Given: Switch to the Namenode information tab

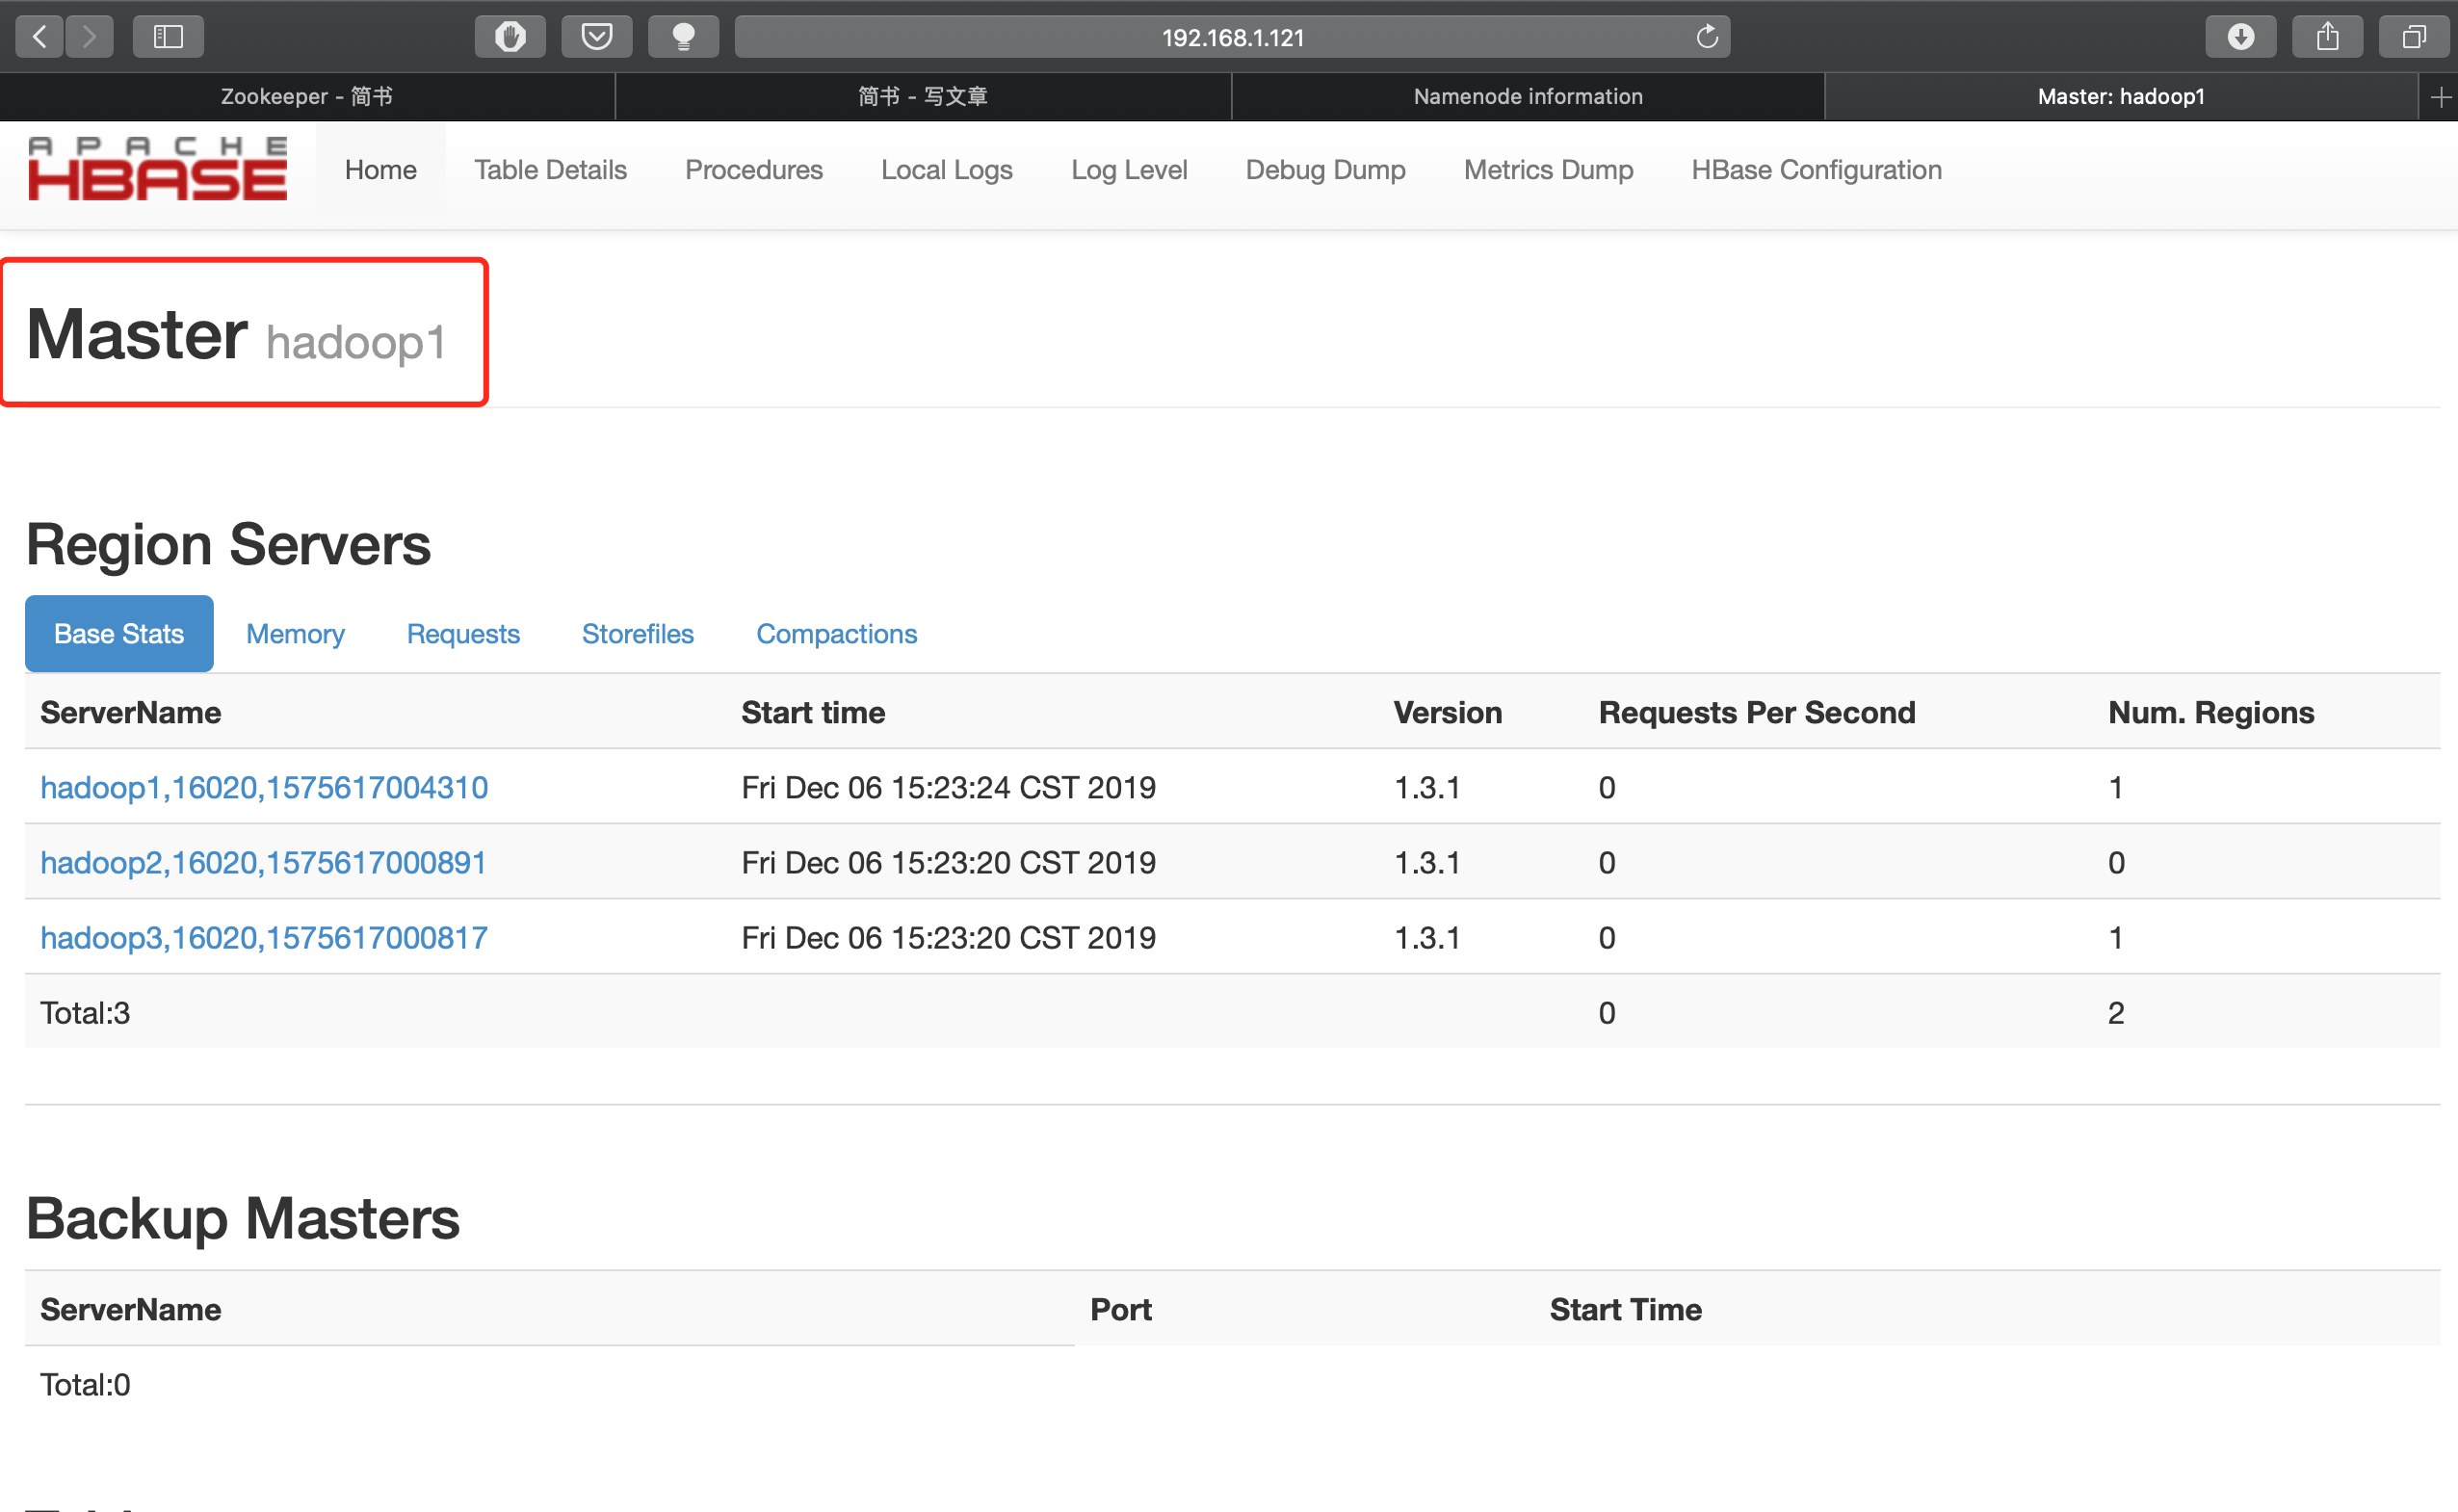Looking at the screenshot, I should (x=1527, y=97).
